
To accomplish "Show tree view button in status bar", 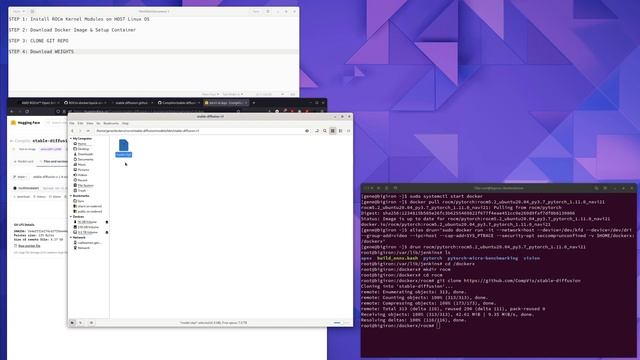I will tap(80, 323).
